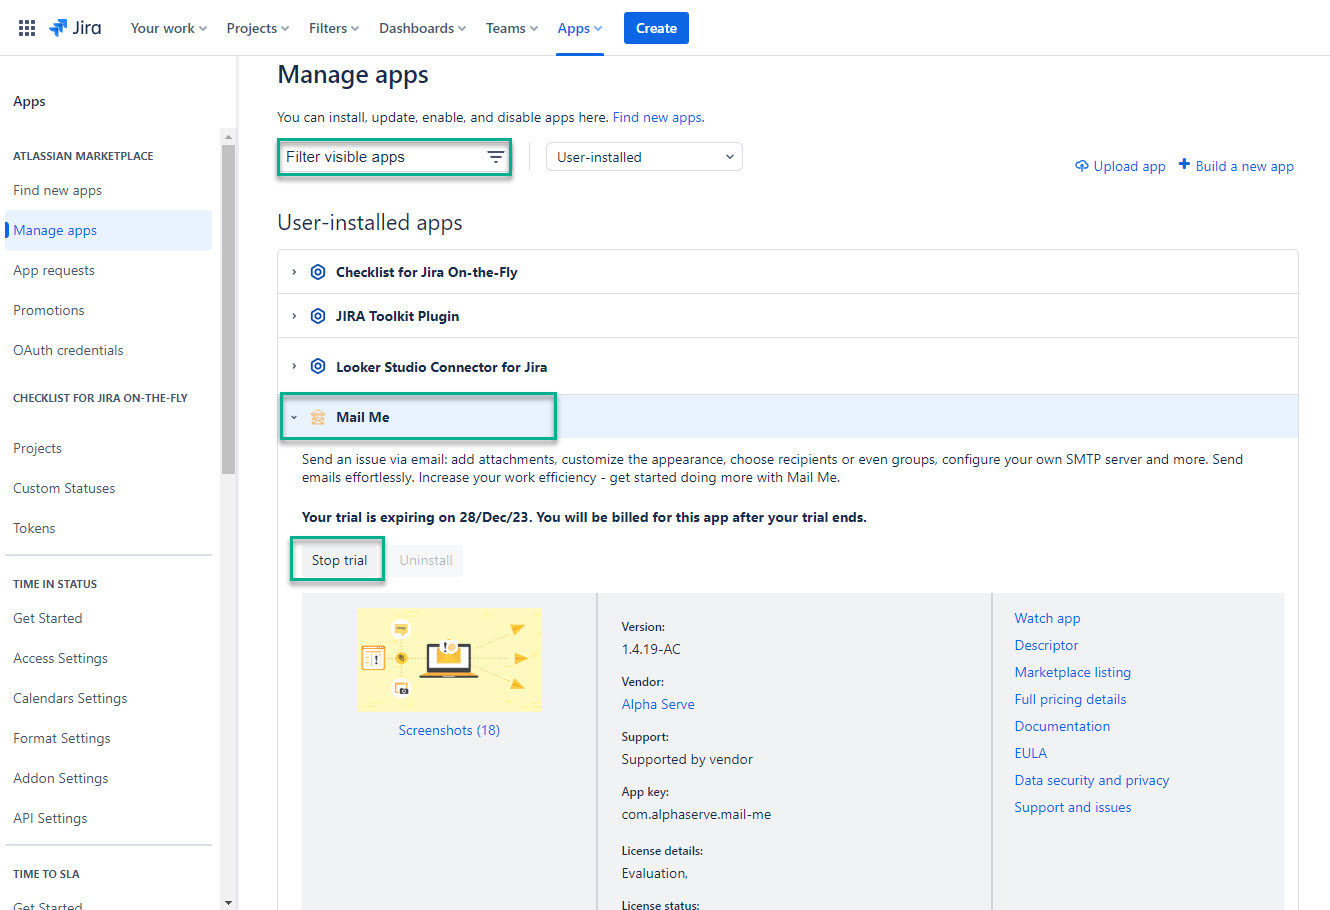Click the filter lines icon in search box
Image resolution: width=1330 pixels, height=910 pixels.
click(495, 157)
